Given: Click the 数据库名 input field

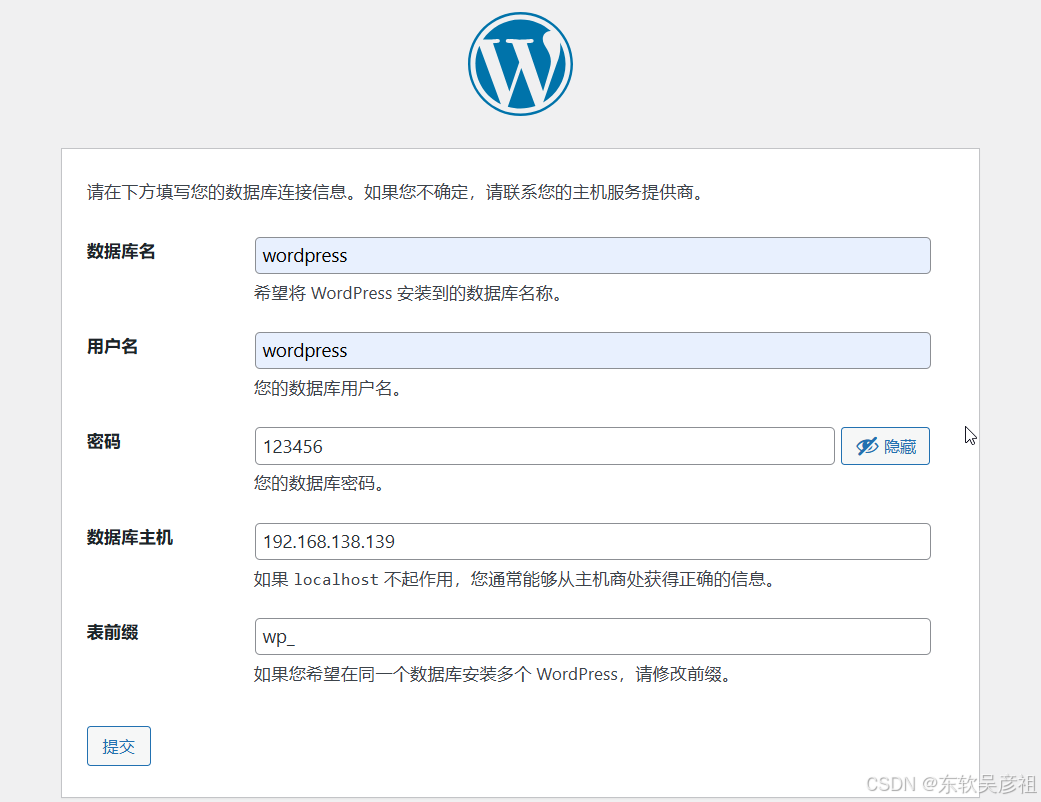Looking at the screenshot, I should coord(592,256).
